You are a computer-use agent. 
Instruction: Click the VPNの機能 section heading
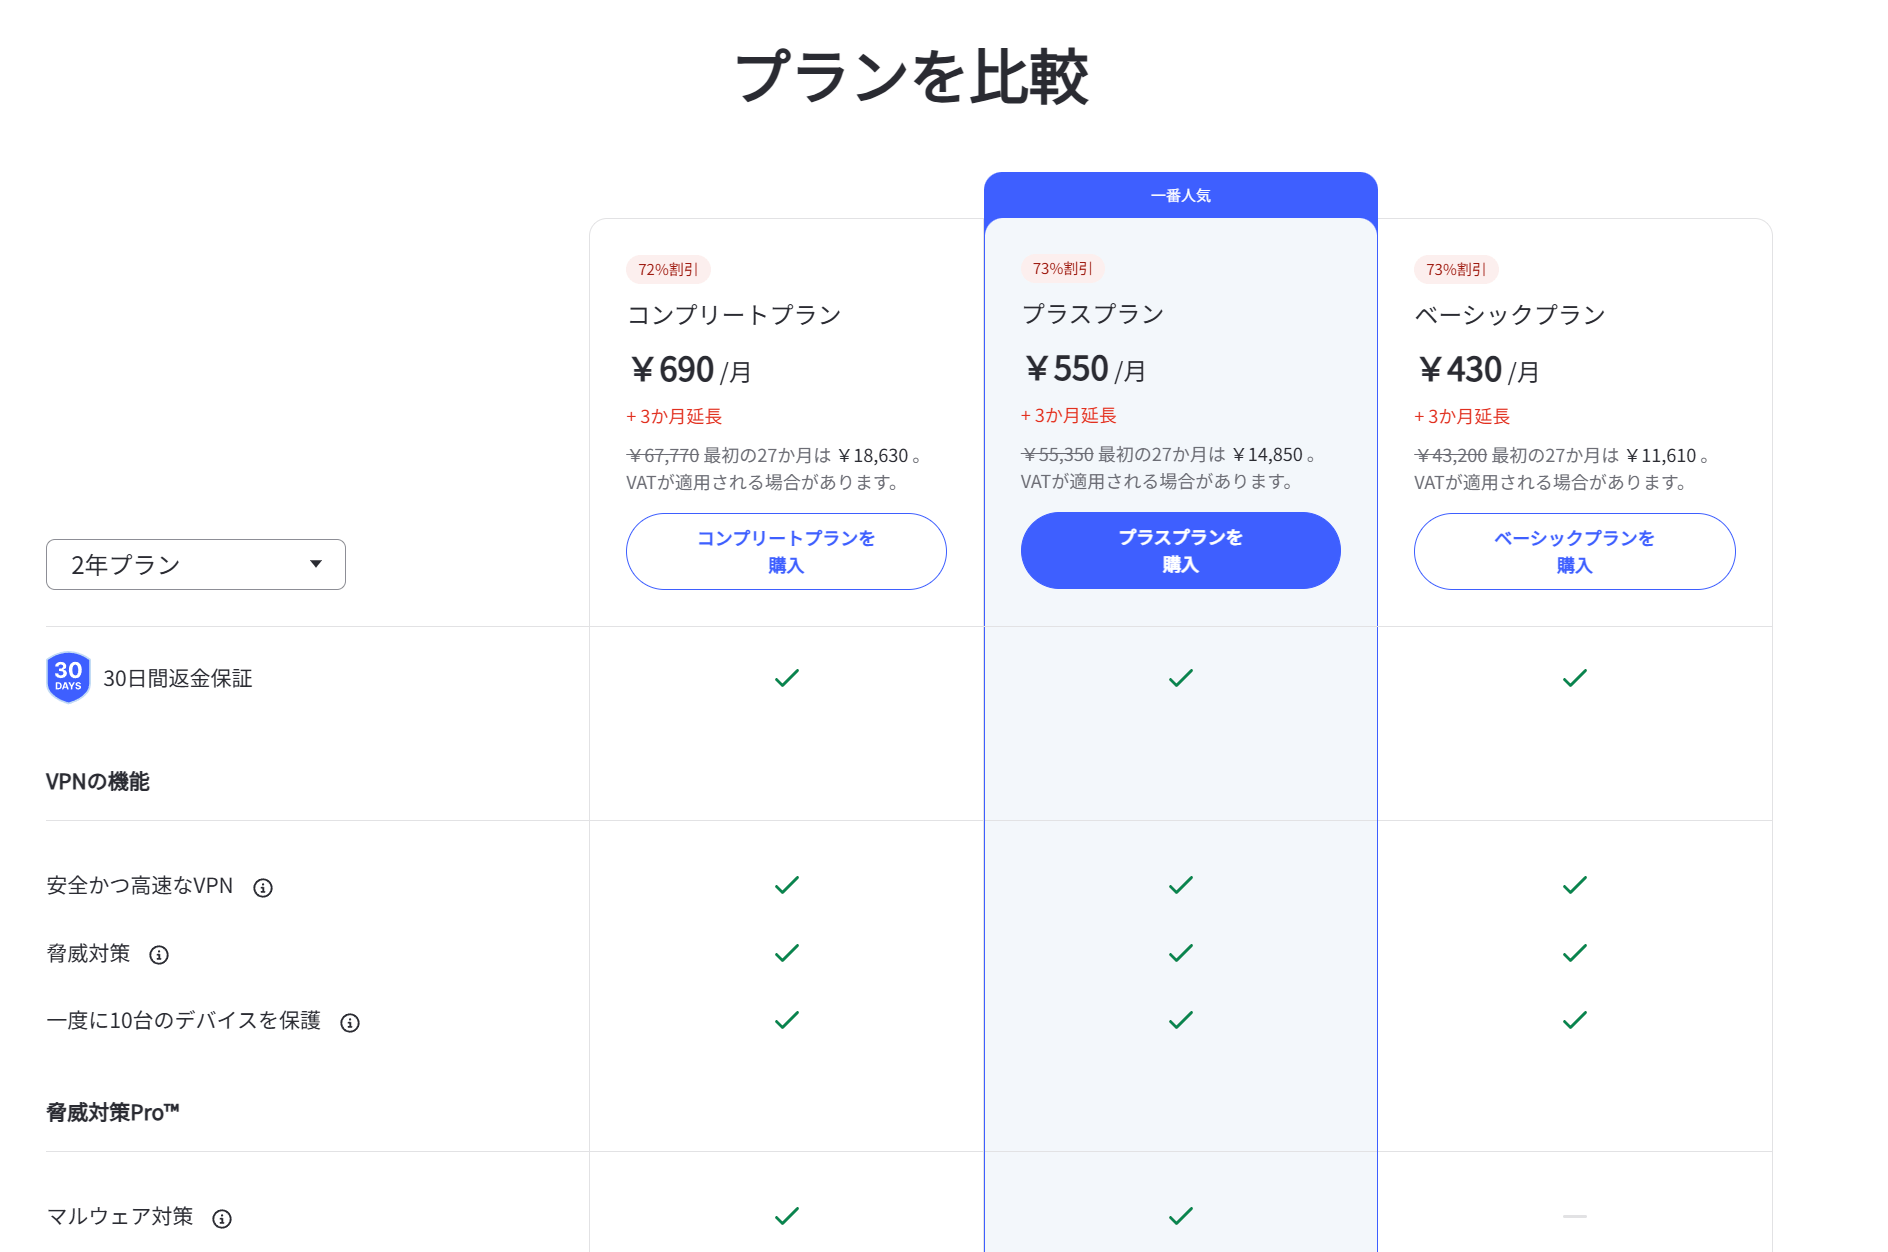98,782
